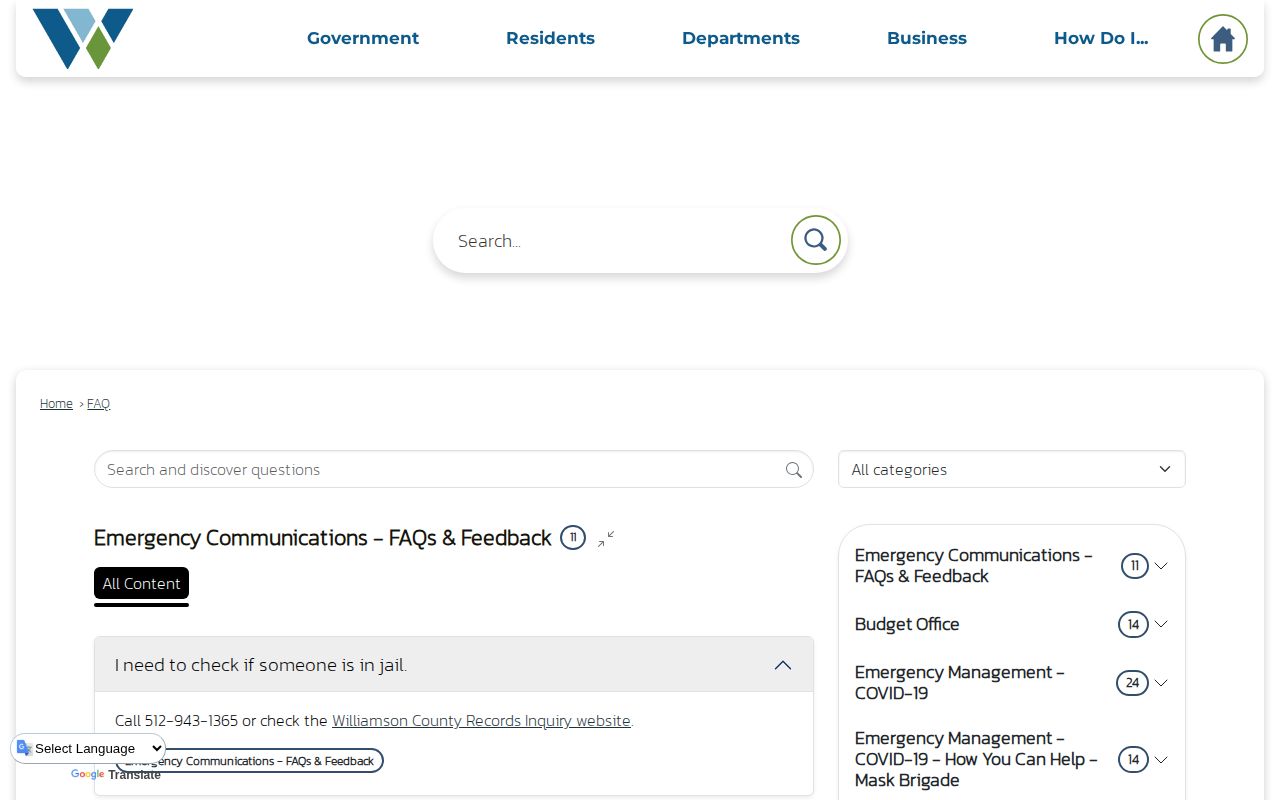The image size is (1280, 800).
Task: Go to homepage via house icon
Action: (x=1222, y=39)
